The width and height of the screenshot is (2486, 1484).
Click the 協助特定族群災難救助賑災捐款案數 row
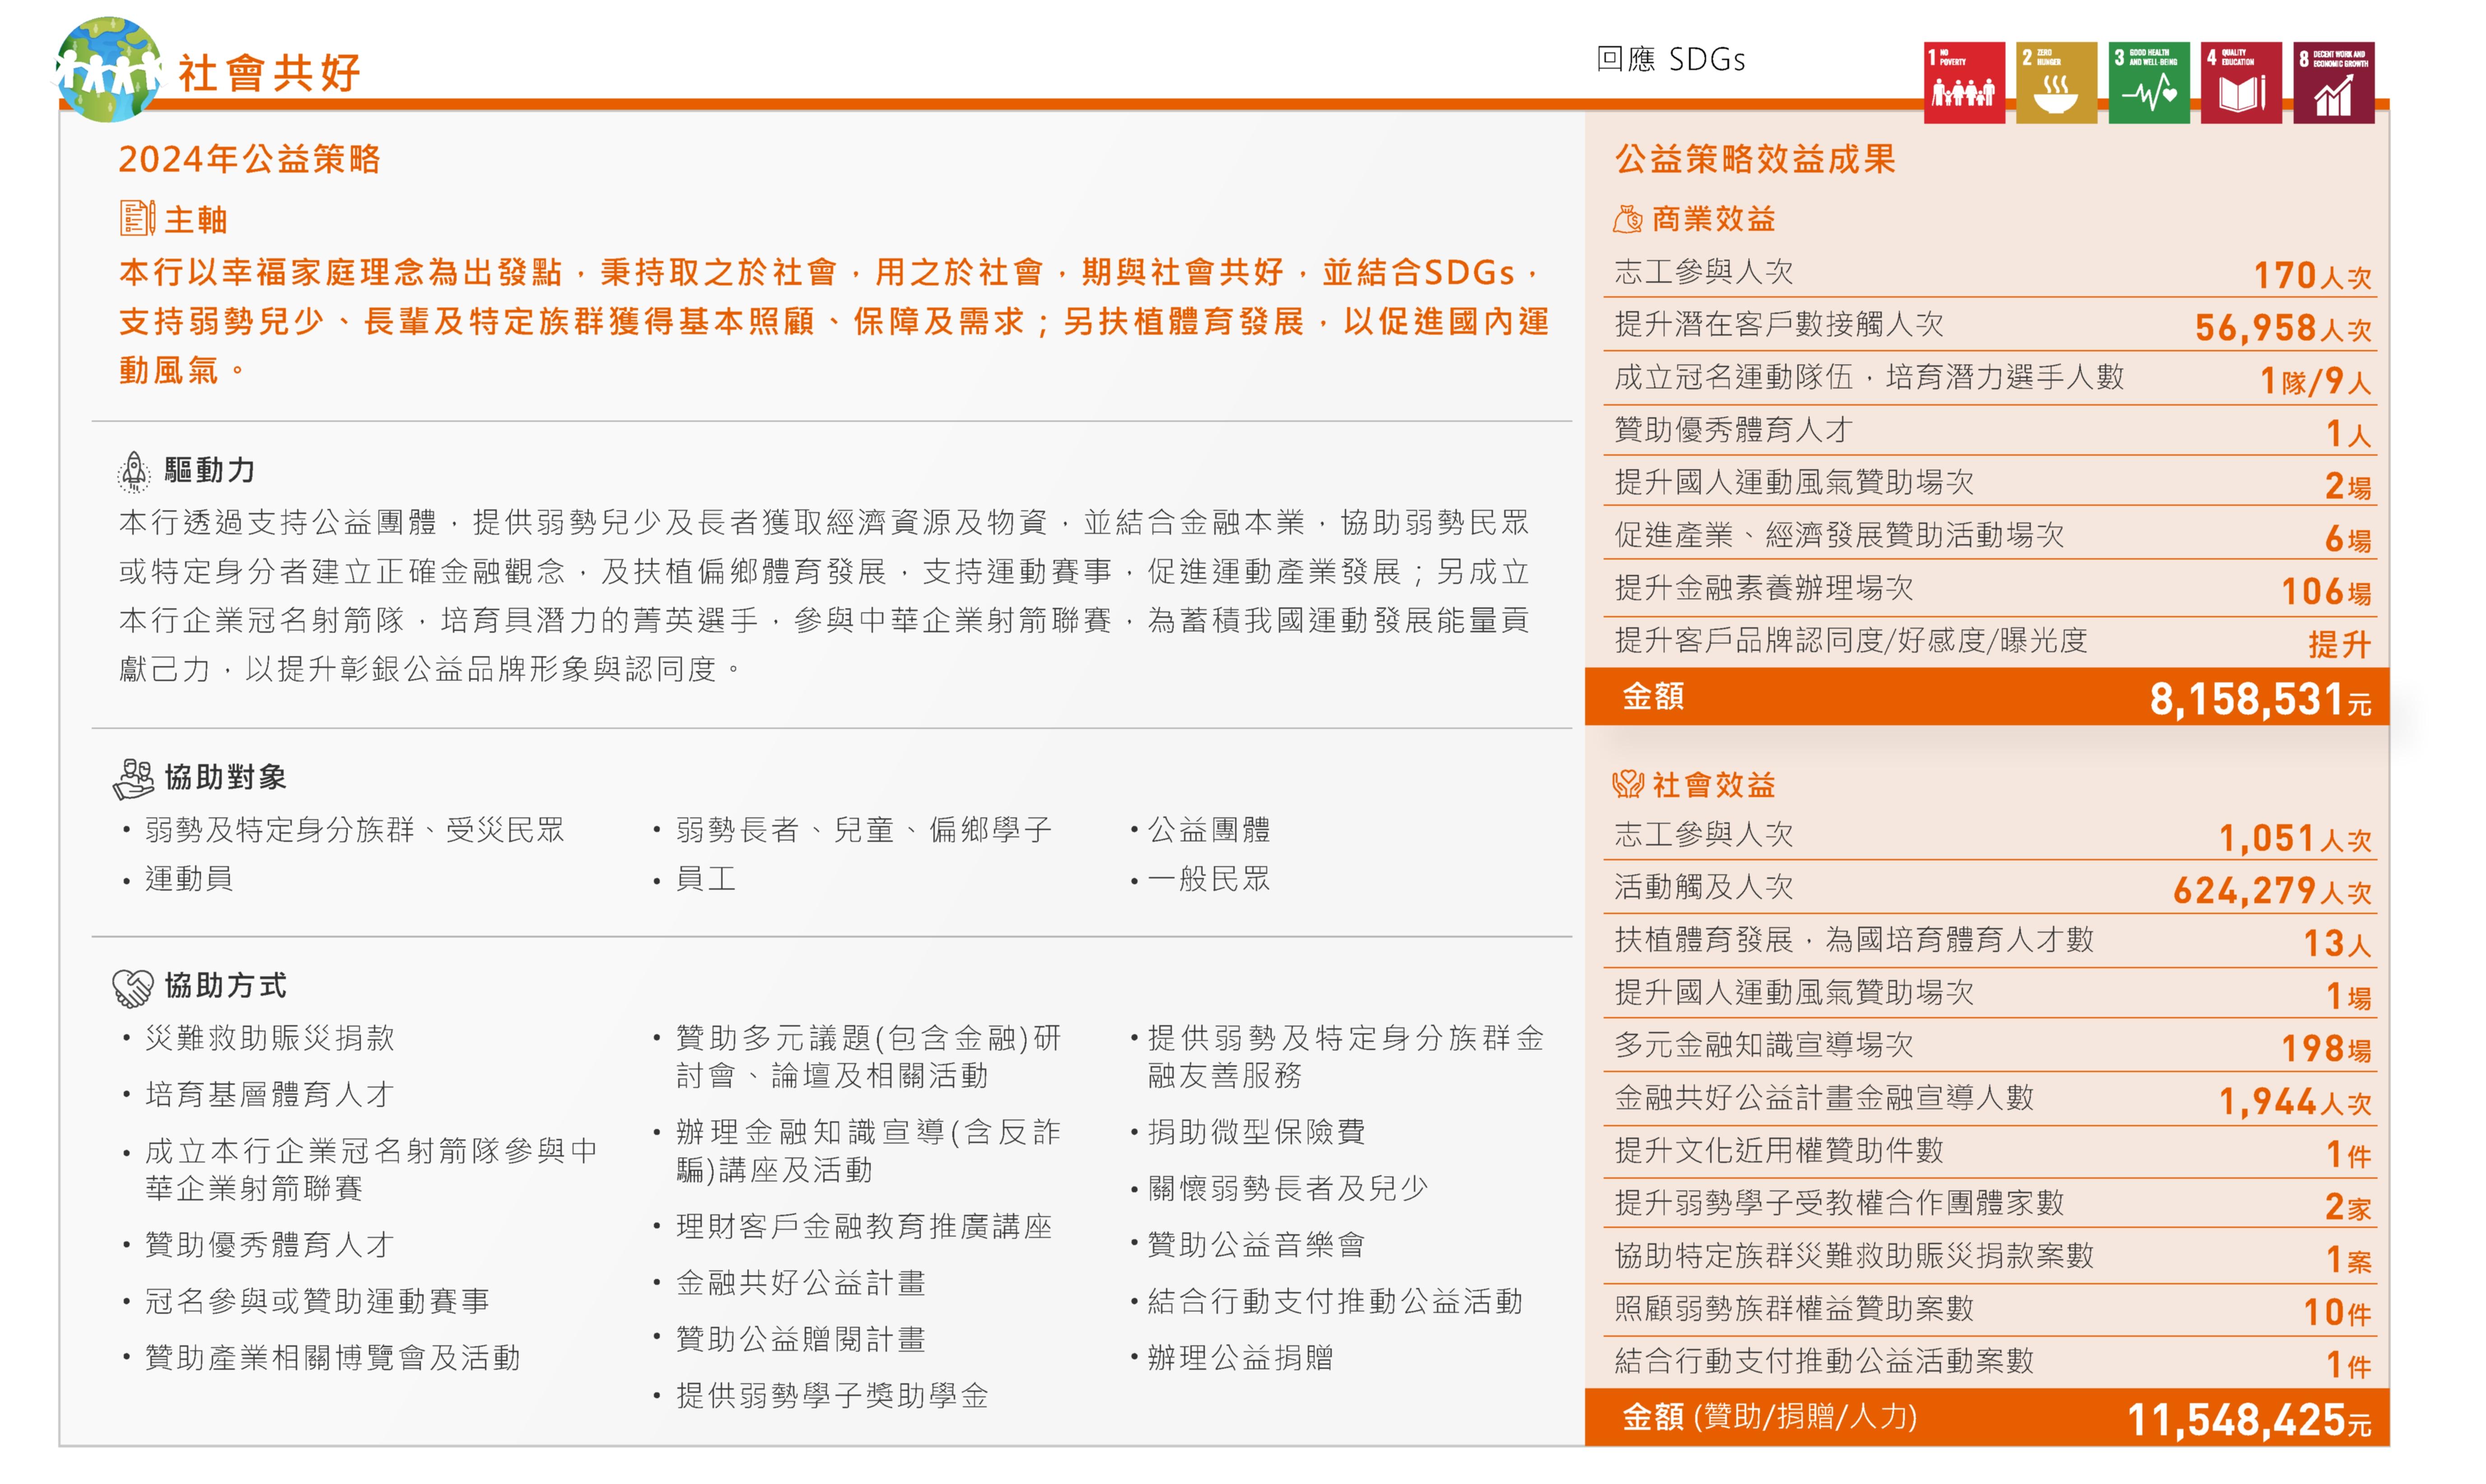1990,1256
